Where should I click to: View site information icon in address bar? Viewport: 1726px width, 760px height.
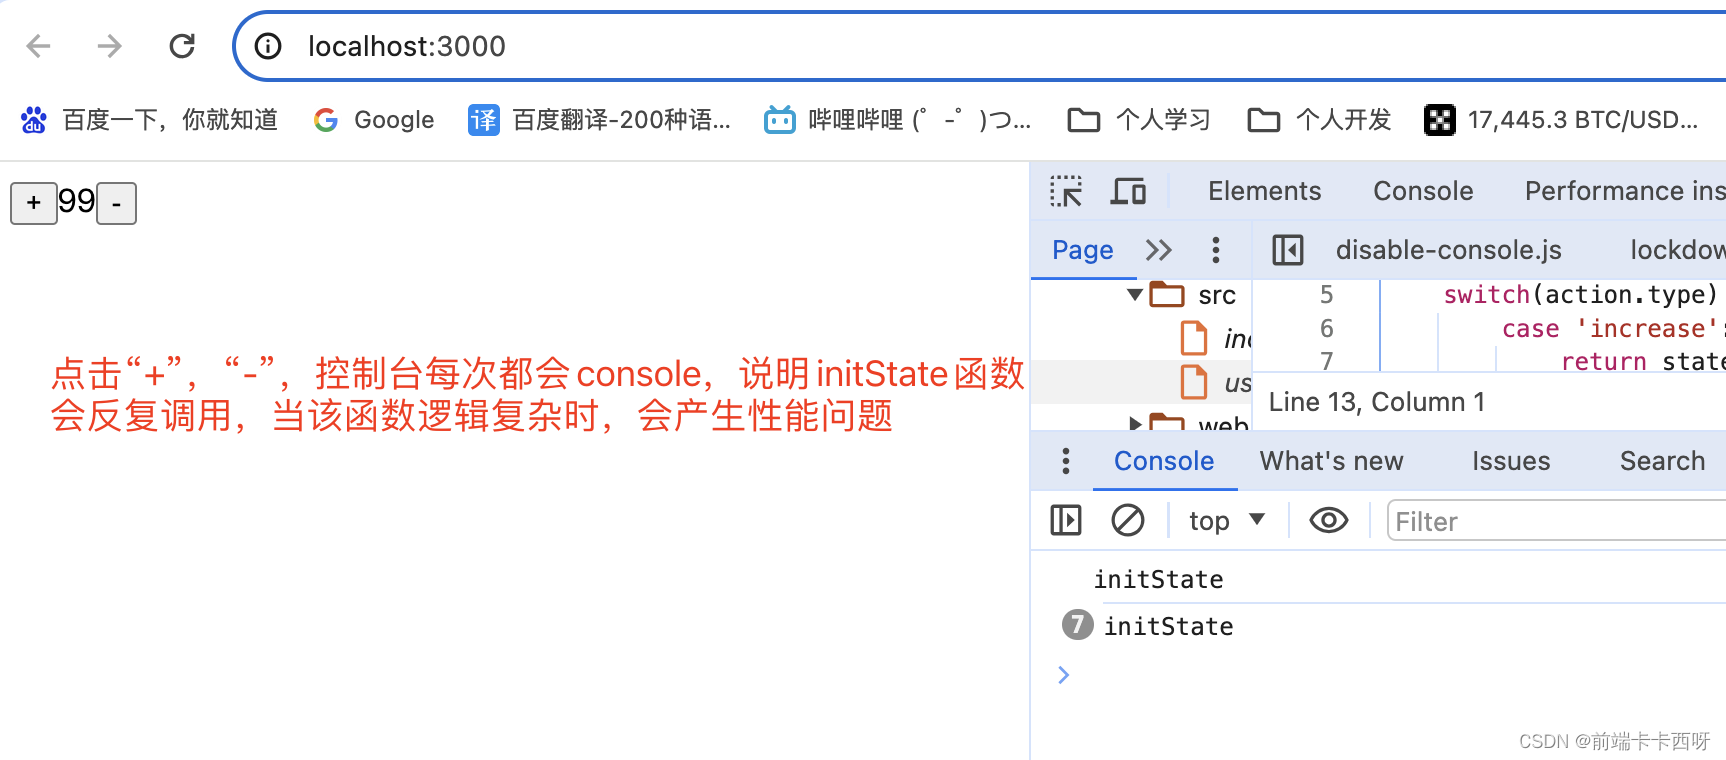click(x=268, y=46)
